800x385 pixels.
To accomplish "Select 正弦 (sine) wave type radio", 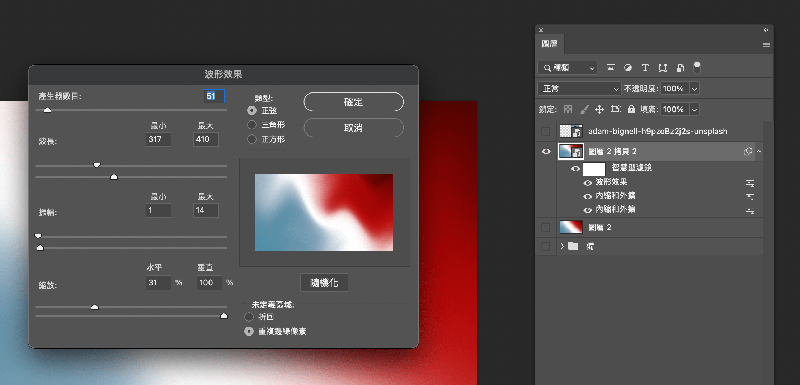I will click(252, 110).
